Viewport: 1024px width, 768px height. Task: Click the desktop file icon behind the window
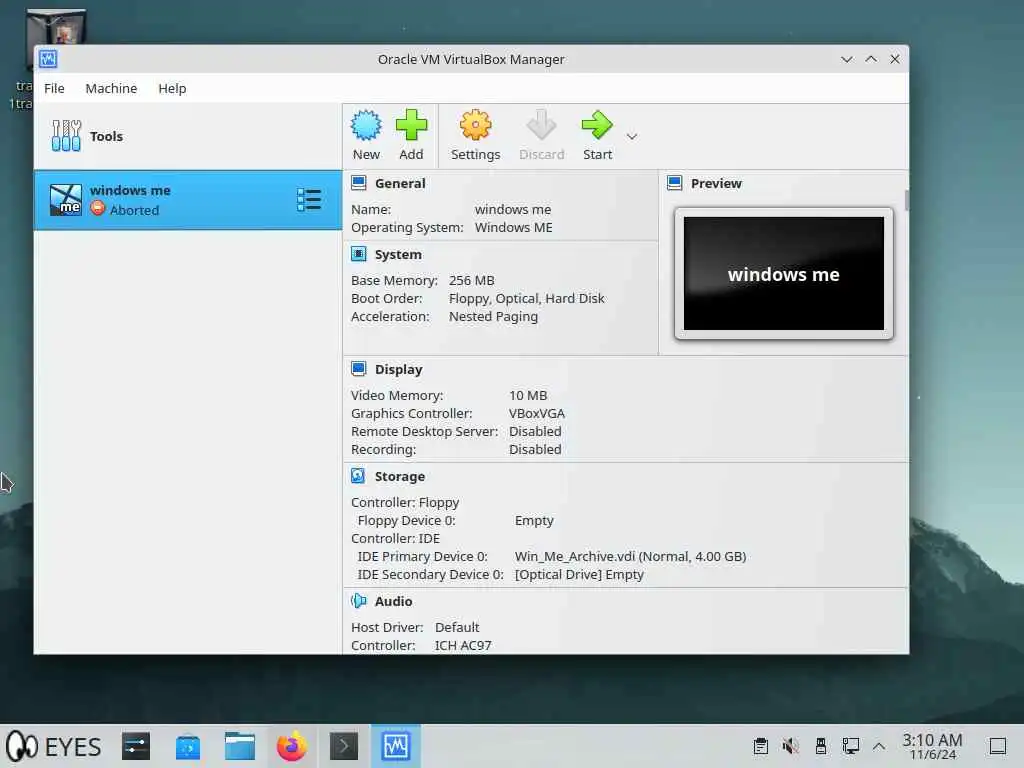pos(56,27)
